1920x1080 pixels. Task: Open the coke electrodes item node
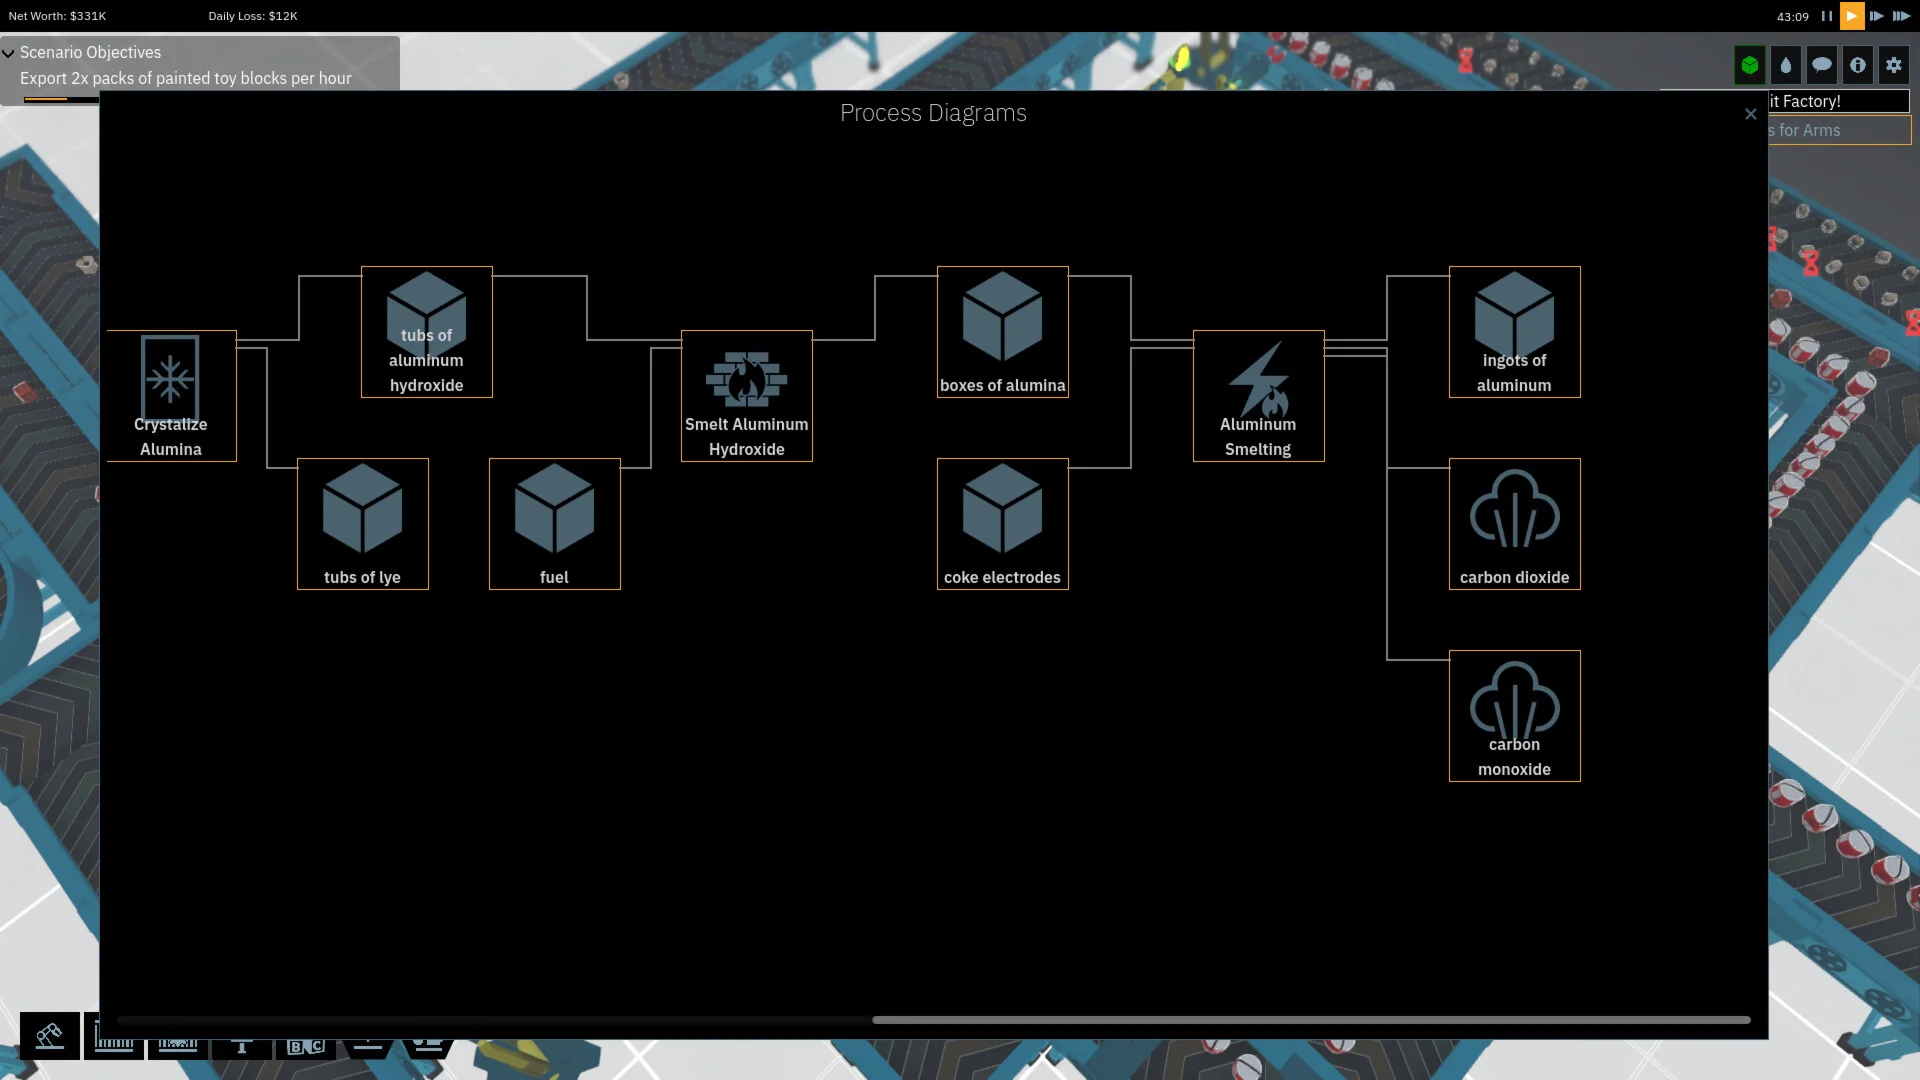pos(1002,524)
